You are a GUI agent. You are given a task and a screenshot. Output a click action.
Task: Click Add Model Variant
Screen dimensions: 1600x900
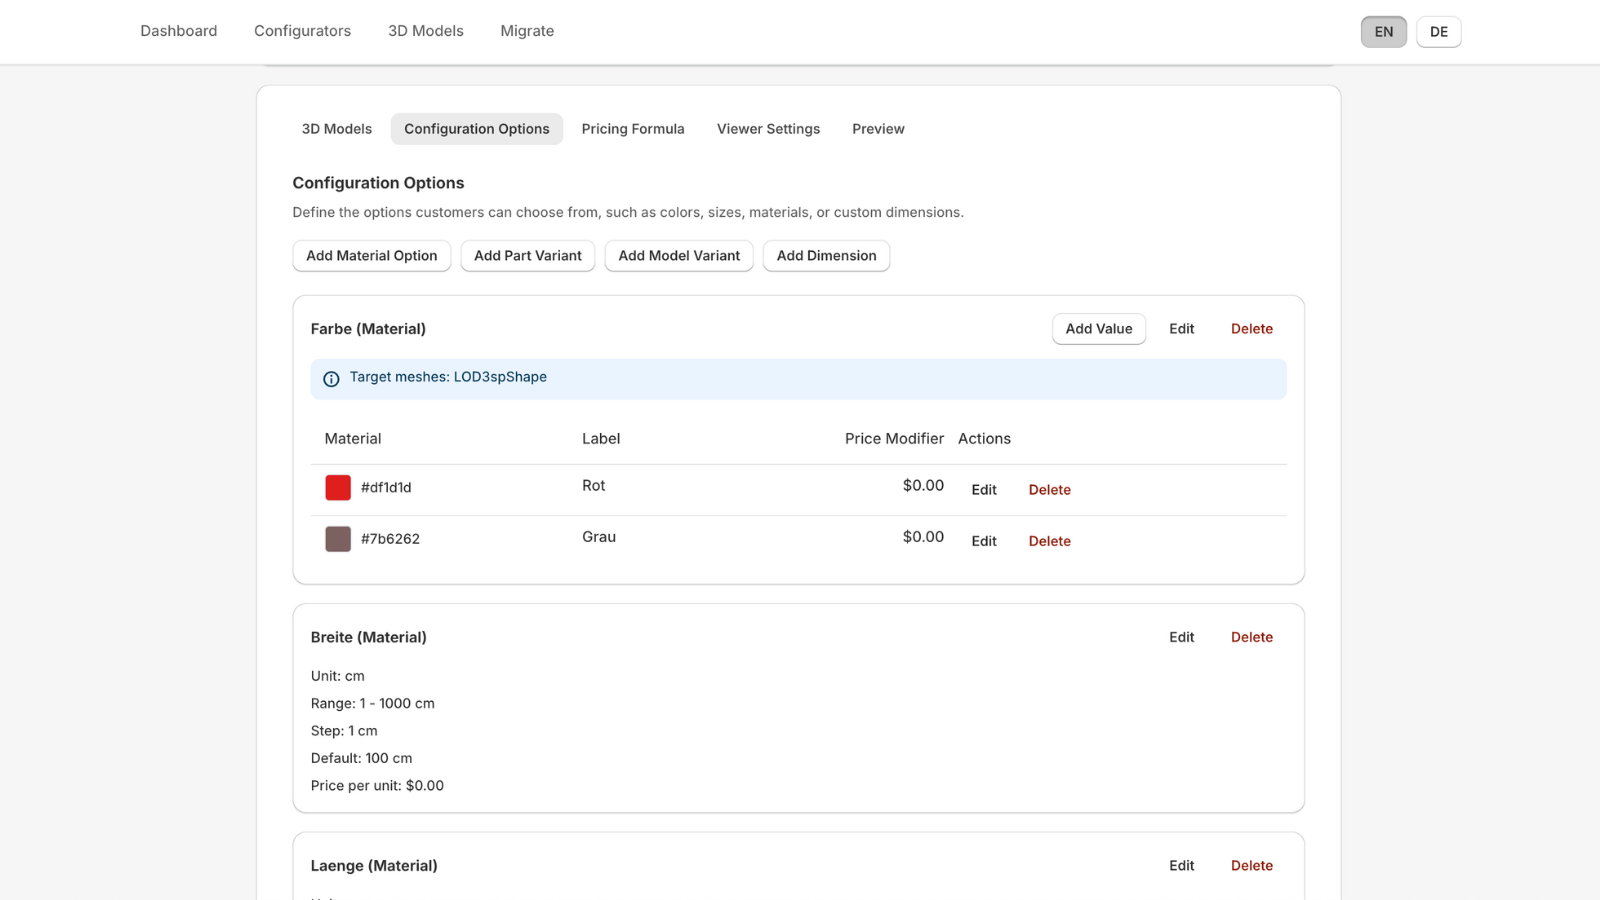678,256
